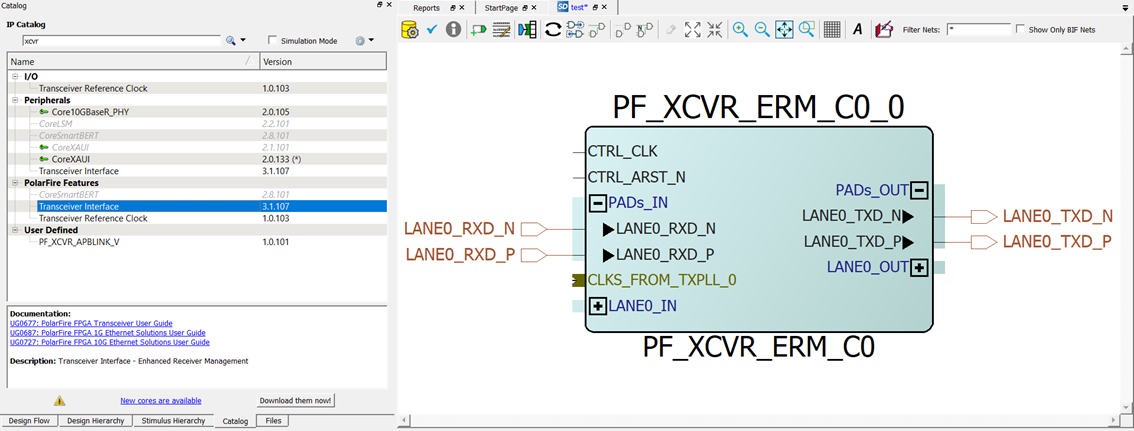The height and width of the screenshot is (431, 1134).
Task: Open the Reports tab
Action: click(426, 7)
